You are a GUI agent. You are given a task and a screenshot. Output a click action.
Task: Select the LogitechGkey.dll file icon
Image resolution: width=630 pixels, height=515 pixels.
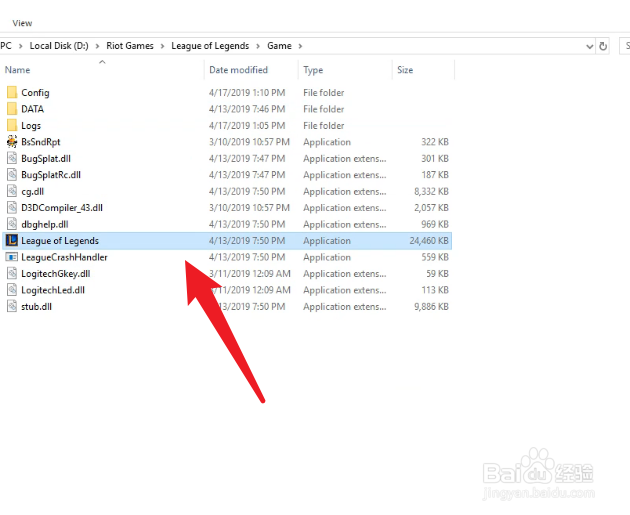(12, 274)
